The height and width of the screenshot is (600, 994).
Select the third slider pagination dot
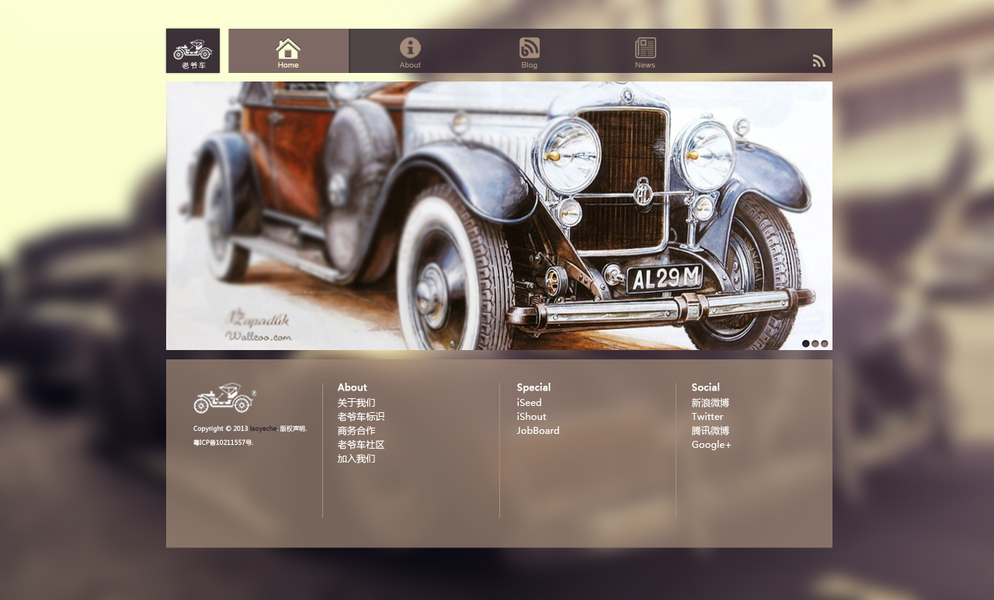pyautogui.click(x=825, y=343)
